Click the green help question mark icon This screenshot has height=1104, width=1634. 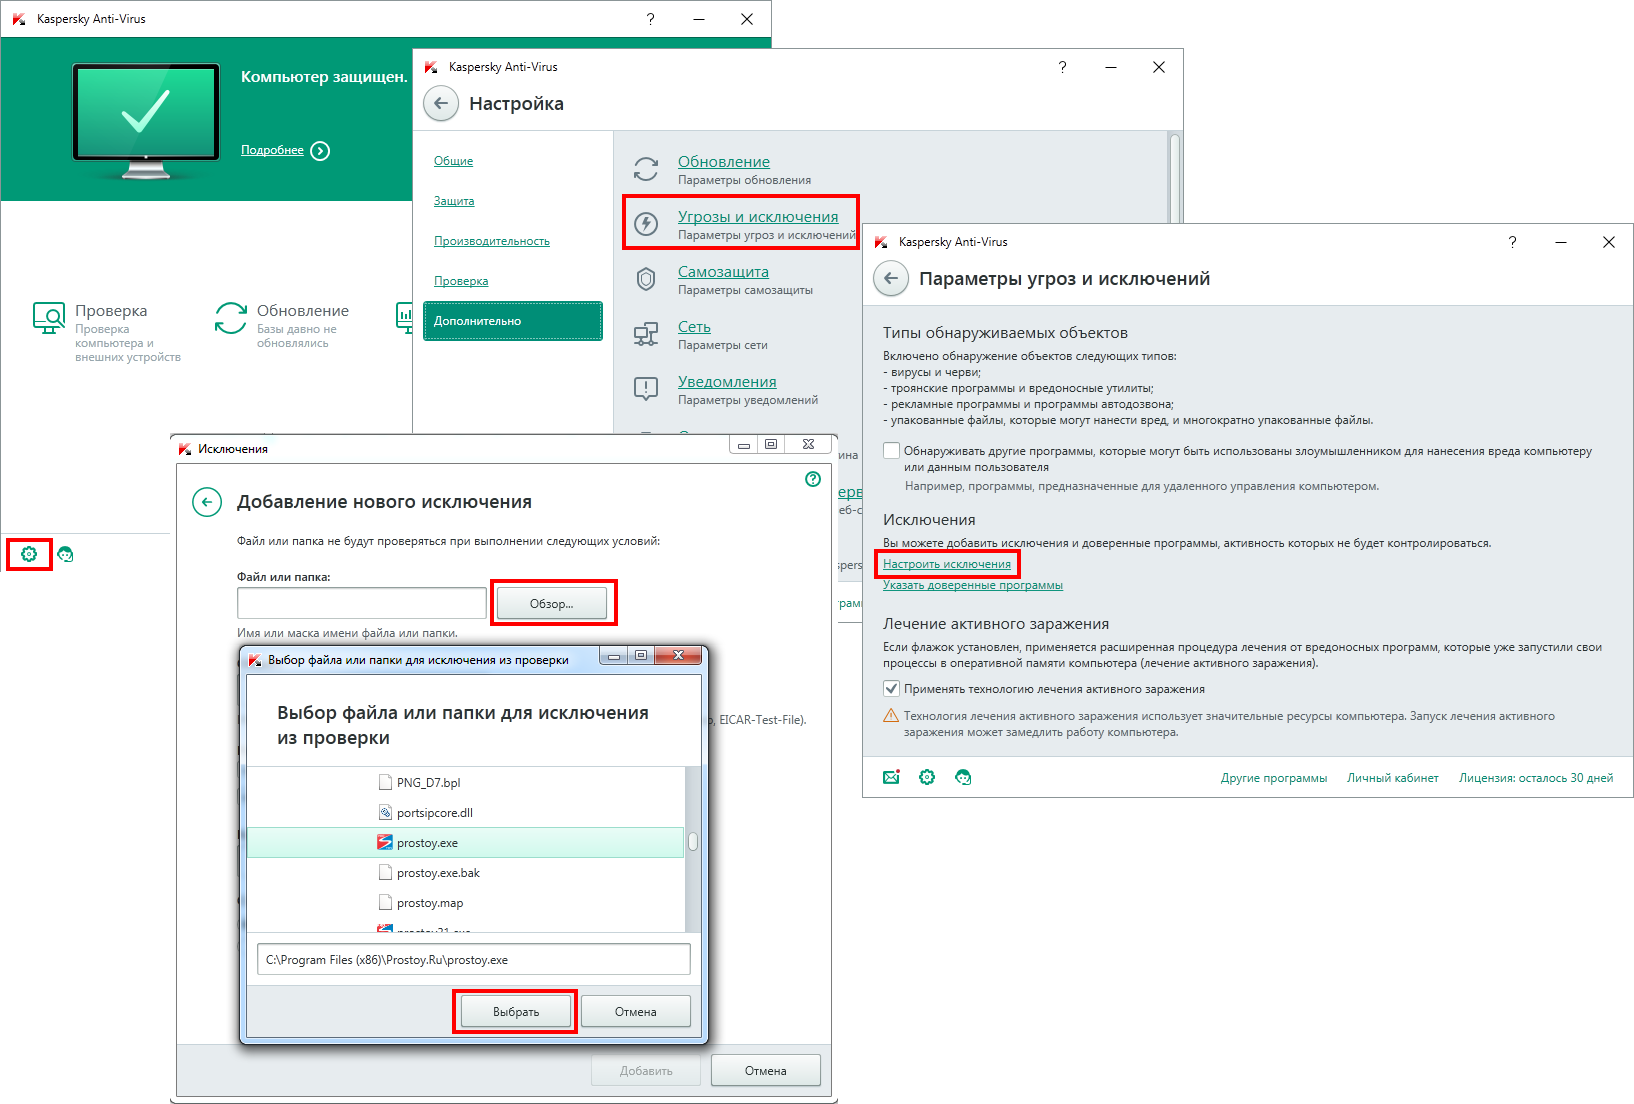click(813, 479)
